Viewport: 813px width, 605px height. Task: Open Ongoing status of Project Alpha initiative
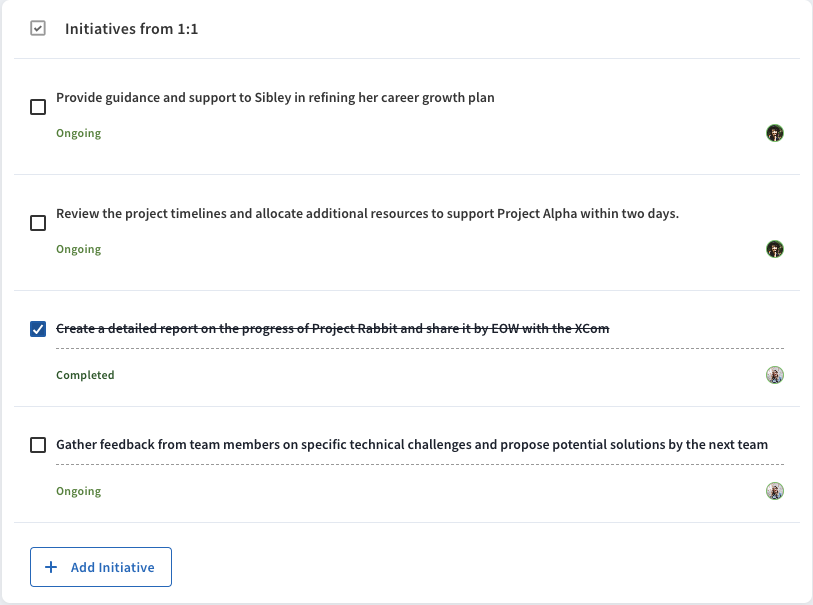[78, 249]
